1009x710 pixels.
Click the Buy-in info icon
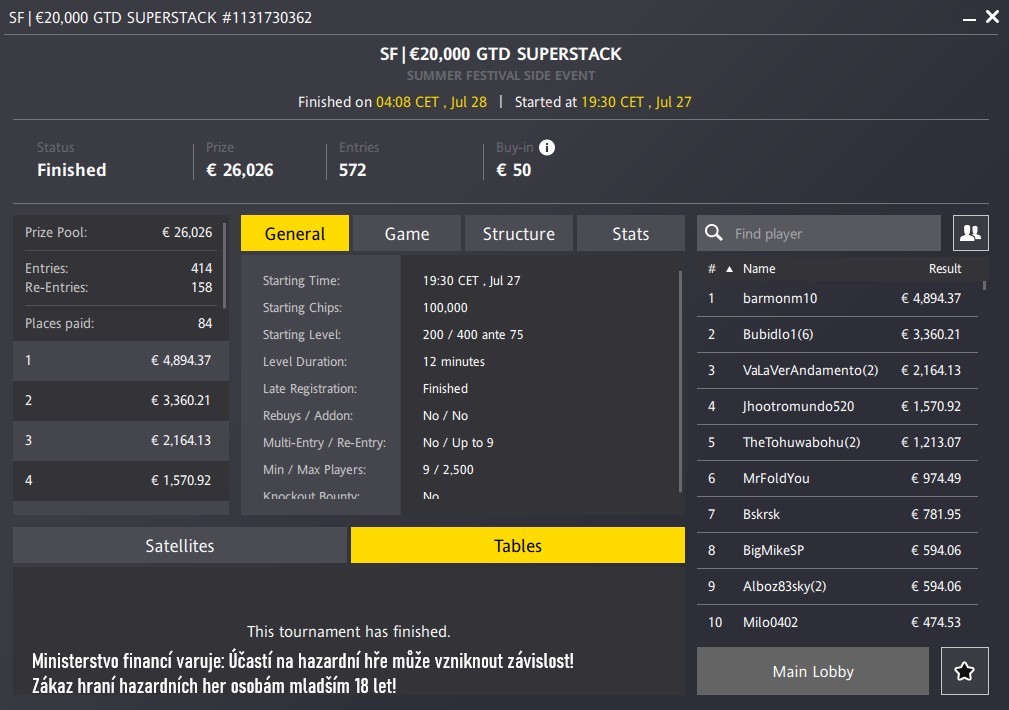click(x=547, y=148)
